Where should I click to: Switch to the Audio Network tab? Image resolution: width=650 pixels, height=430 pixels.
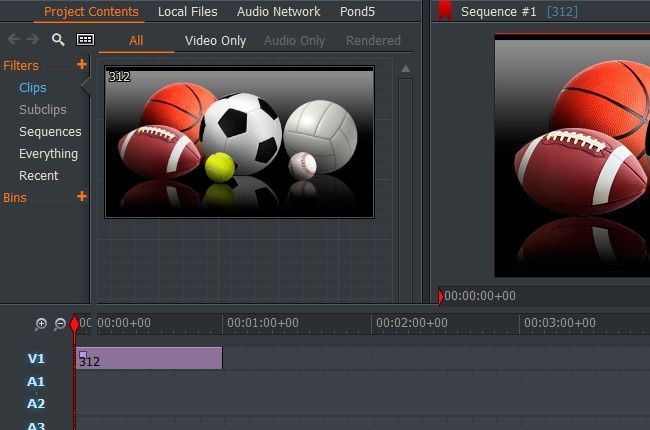[278, 12]
